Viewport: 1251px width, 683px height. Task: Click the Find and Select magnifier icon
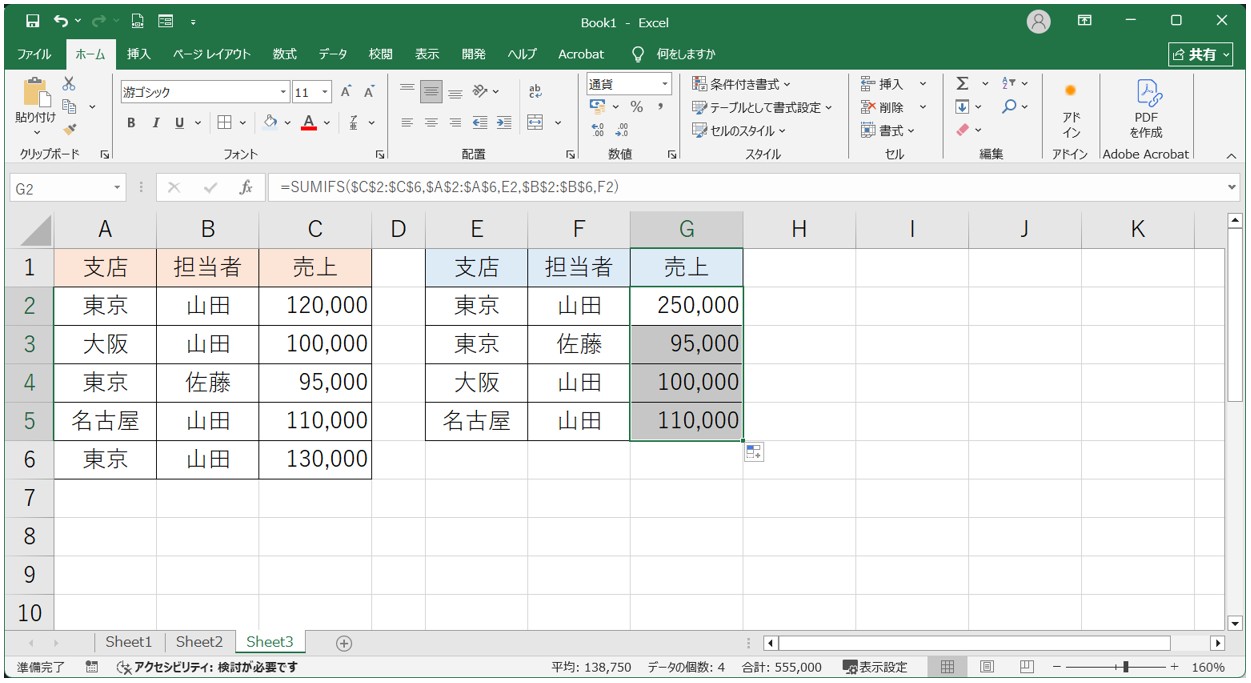coord(1009,107)
